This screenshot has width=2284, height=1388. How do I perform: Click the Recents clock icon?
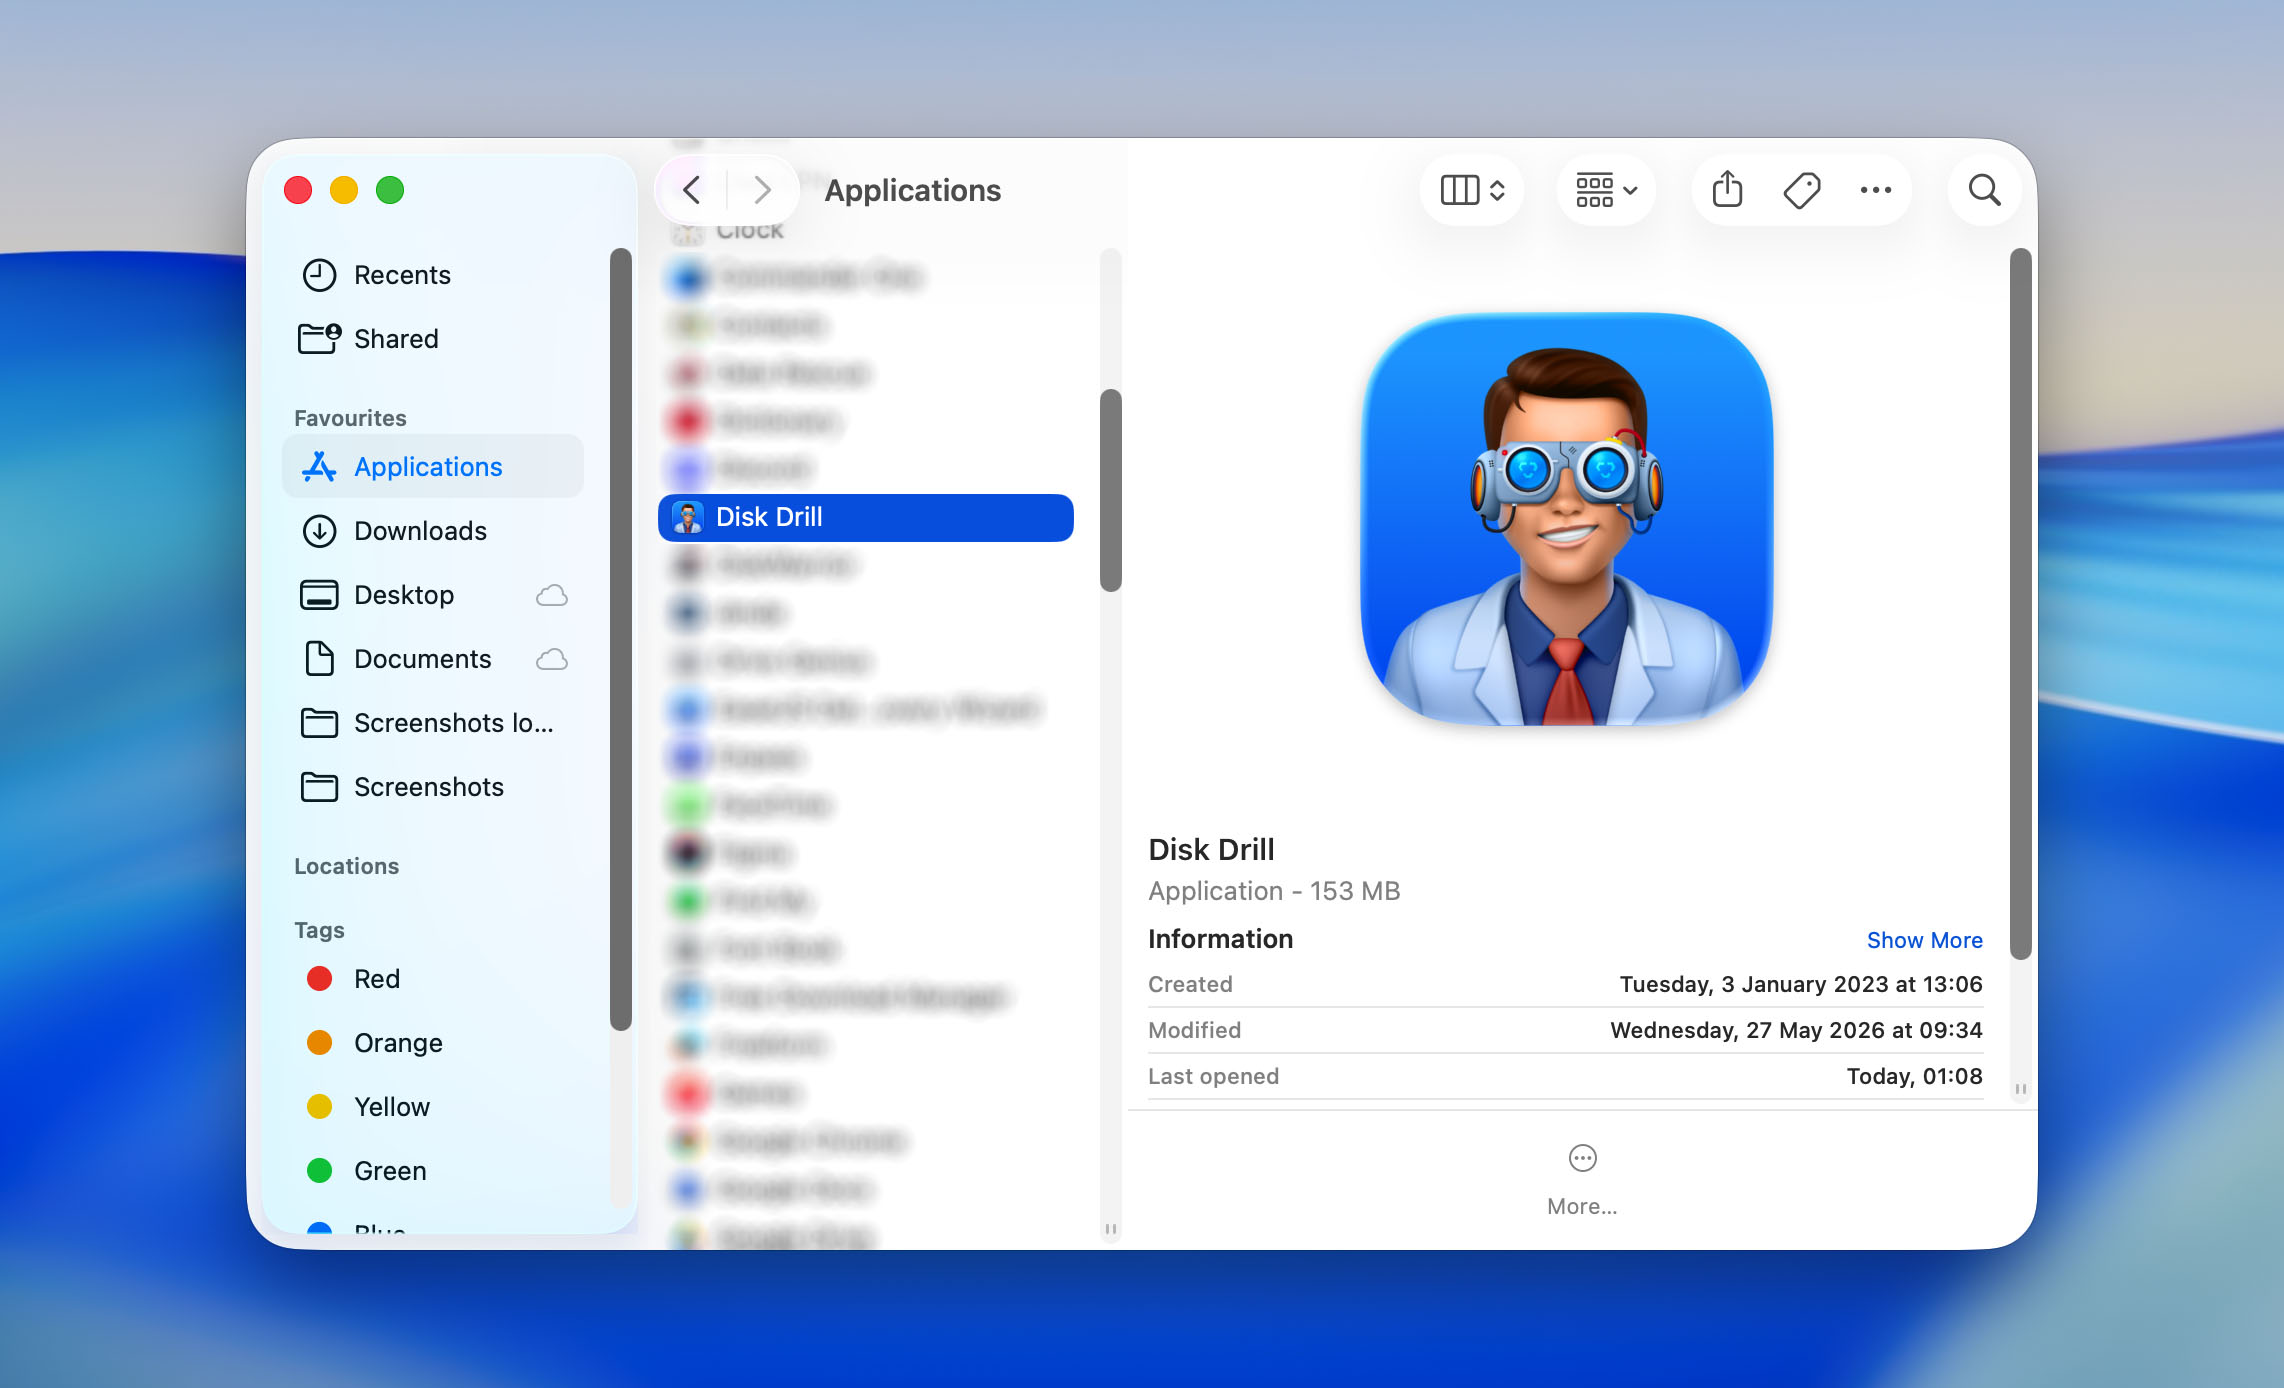(319, 275)
